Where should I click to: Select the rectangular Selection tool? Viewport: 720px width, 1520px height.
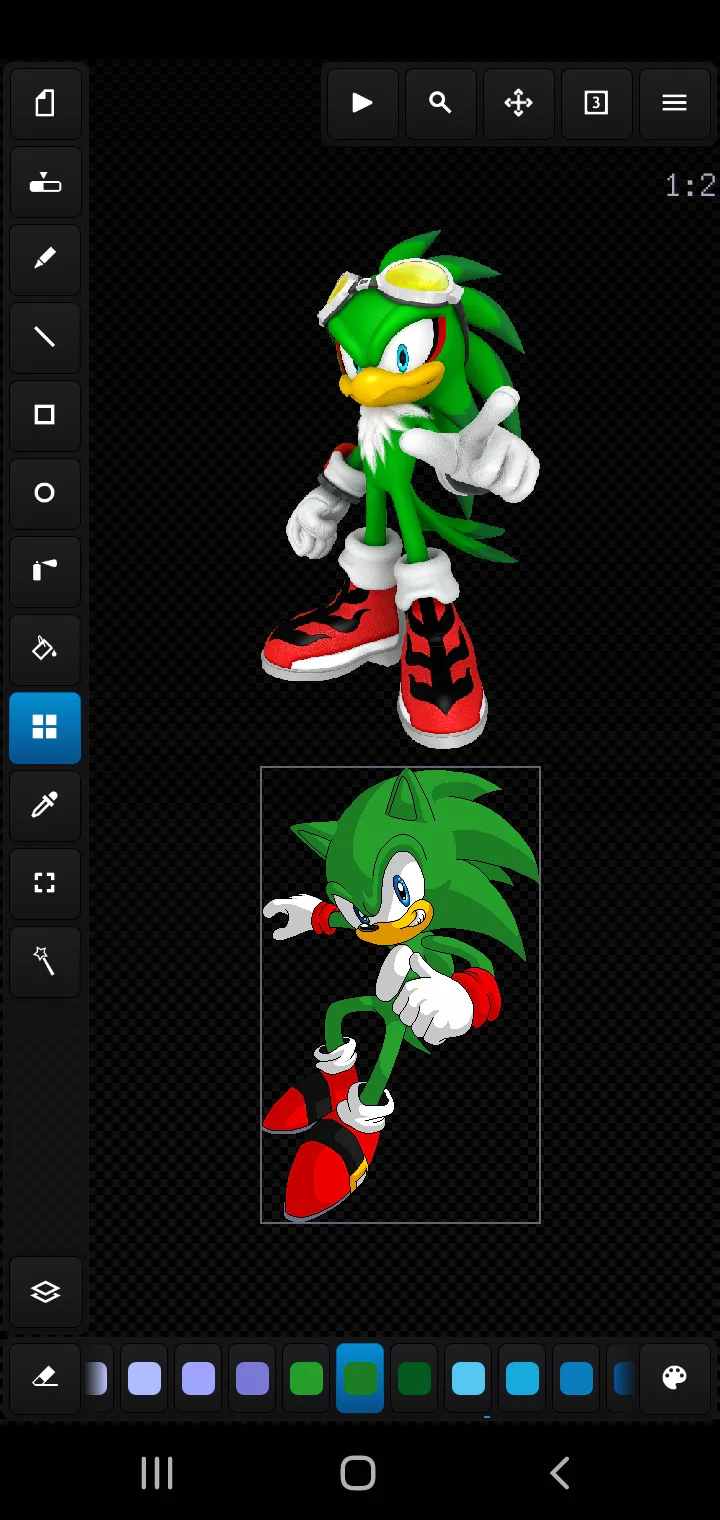45,883
